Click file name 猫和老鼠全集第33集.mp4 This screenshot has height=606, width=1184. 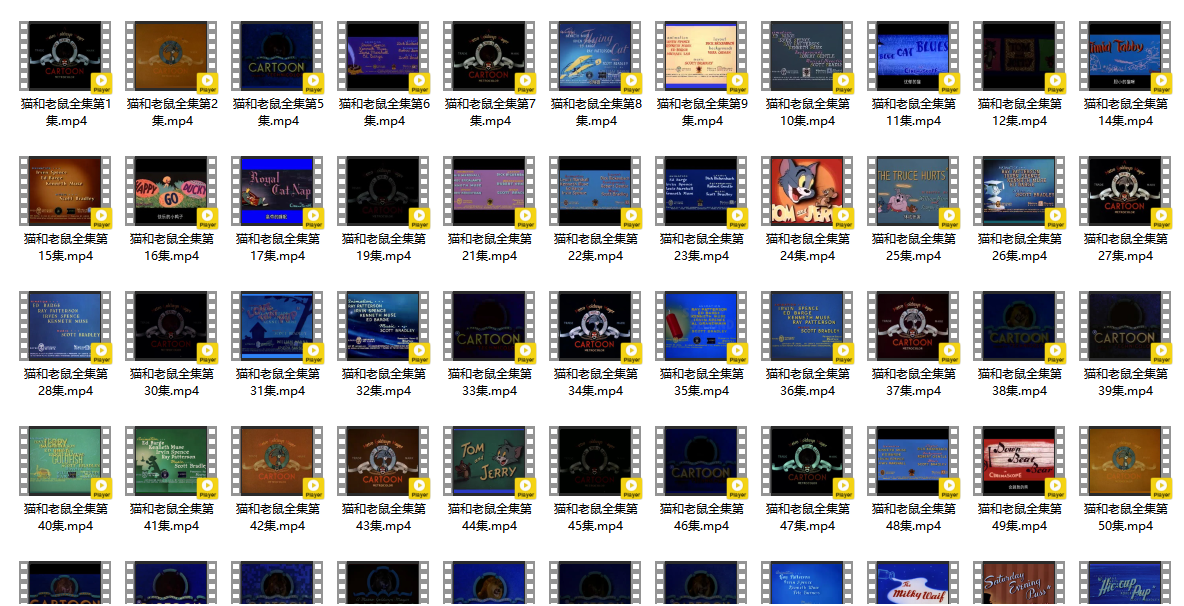(490, 382)
